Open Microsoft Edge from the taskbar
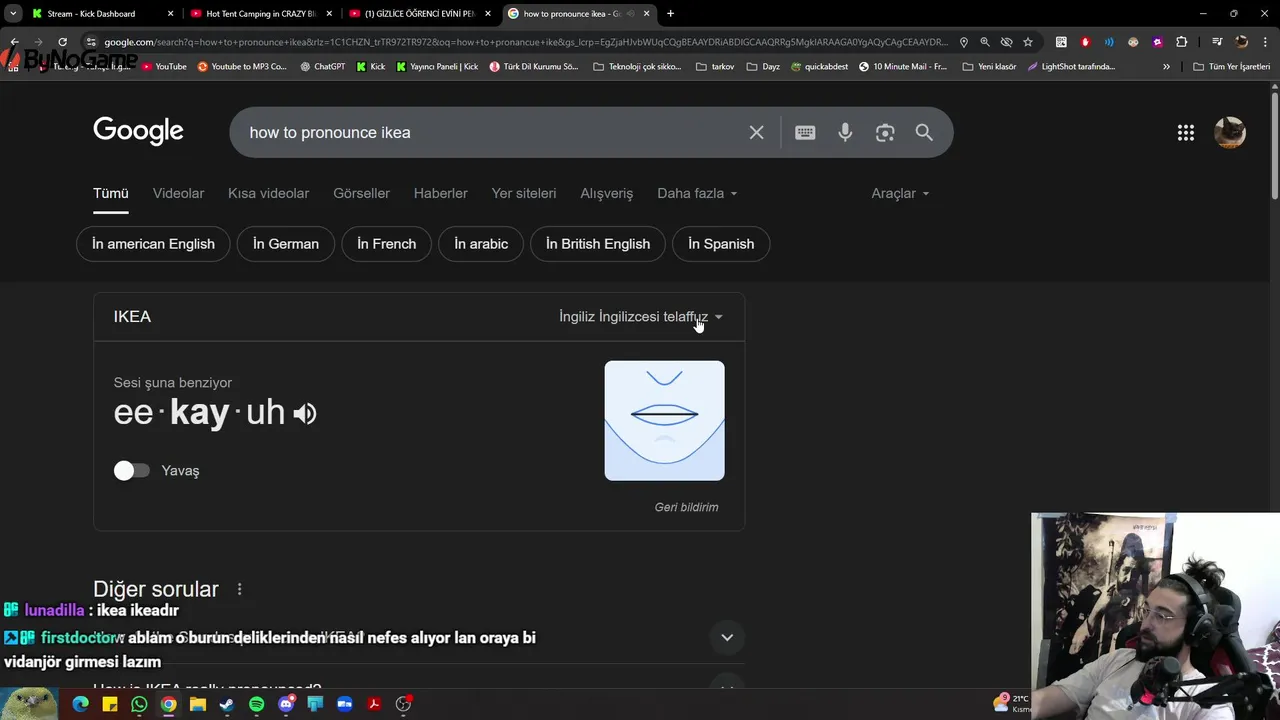The image size is (1280, 720). [x=81, y=704]
